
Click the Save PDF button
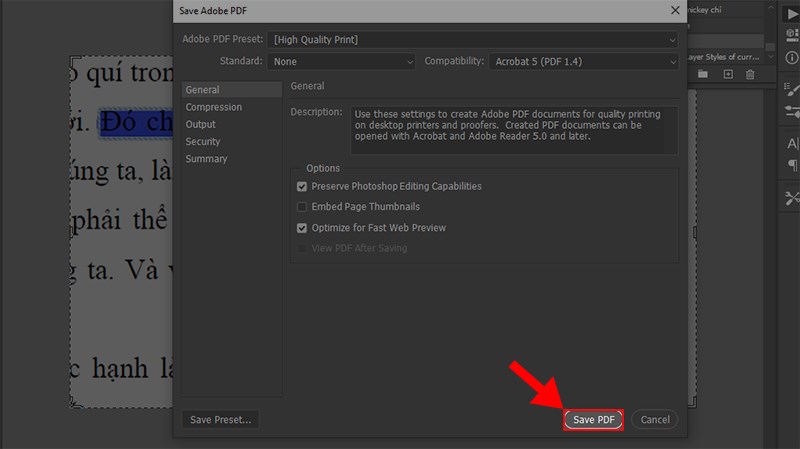tap(593, 420)
